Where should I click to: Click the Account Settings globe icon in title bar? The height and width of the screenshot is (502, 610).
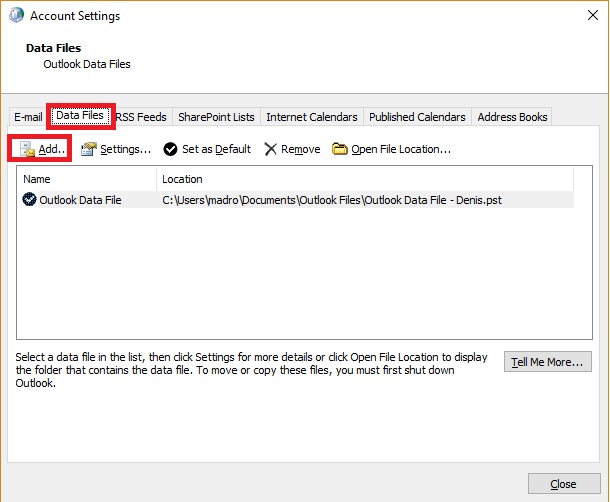(16, 16)
